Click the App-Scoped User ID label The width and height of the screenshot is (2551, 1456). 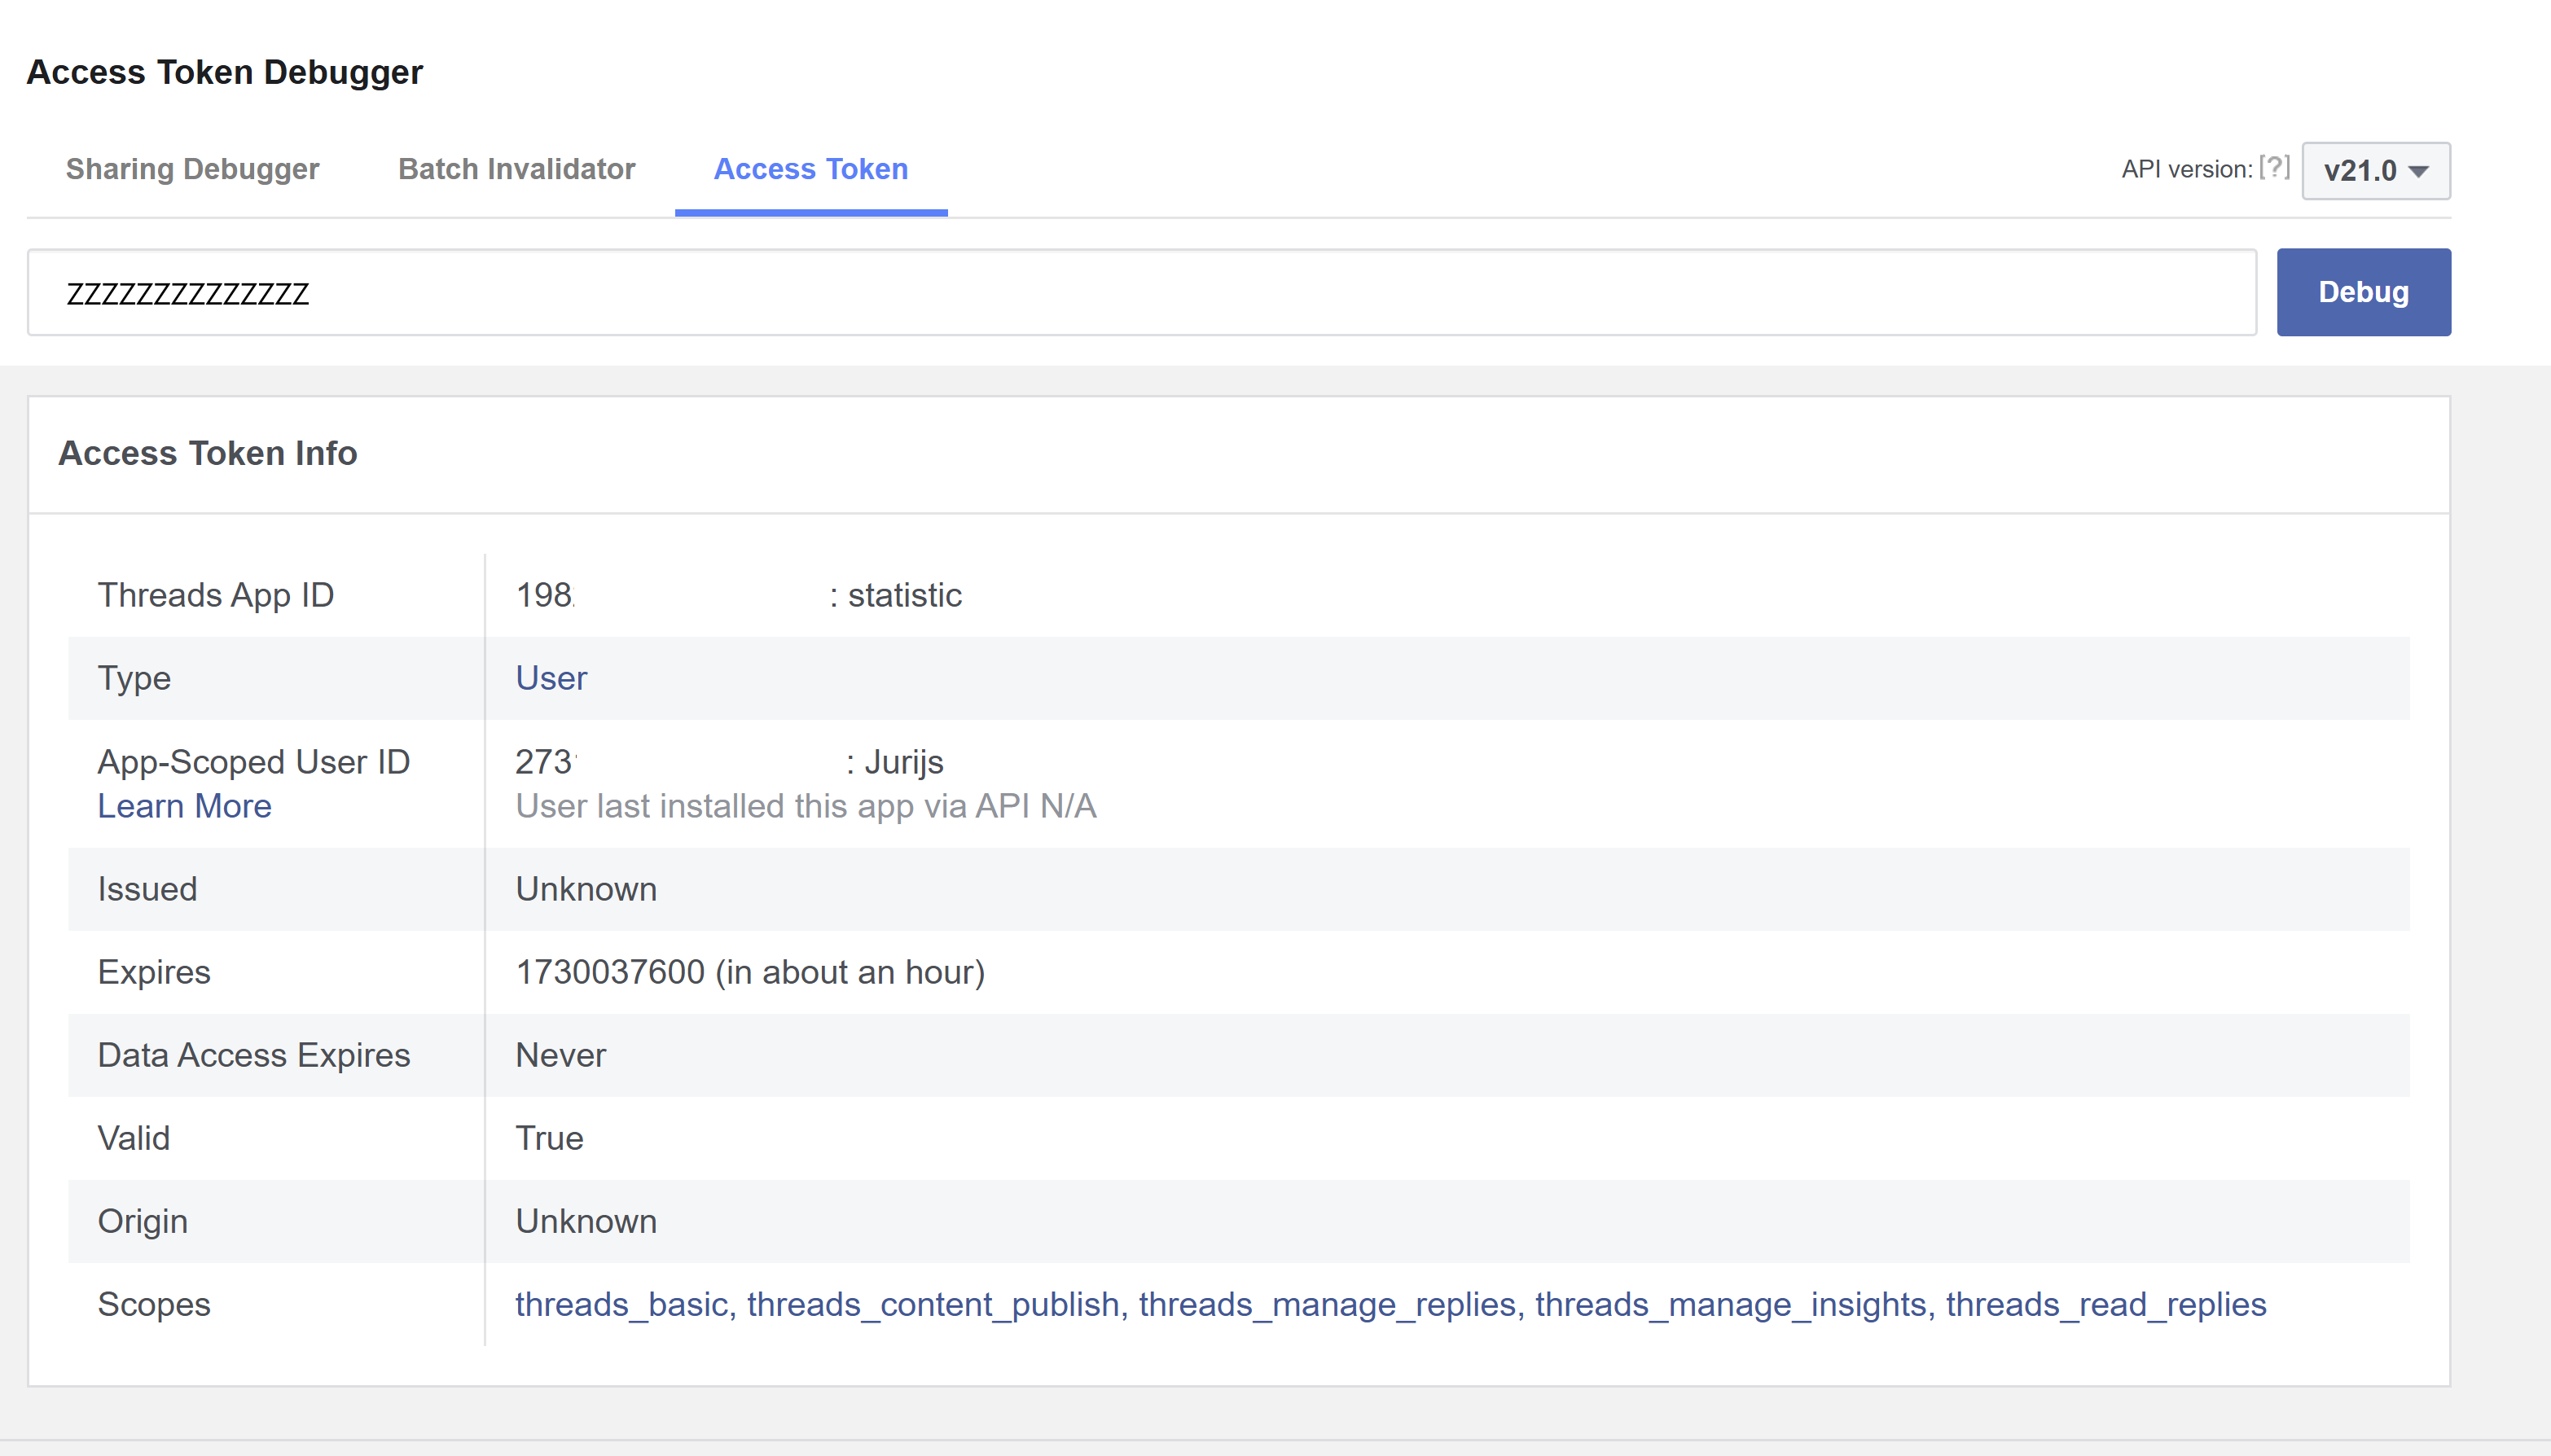pos(254,762)
